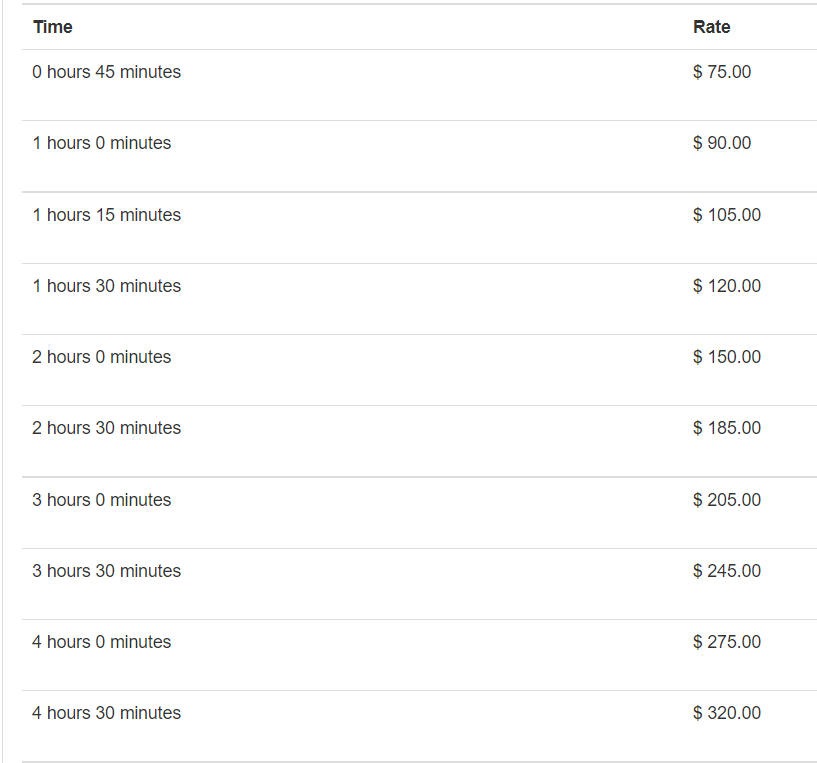Select the 0 hours 45 minutes row

click(x=107, y=72)
